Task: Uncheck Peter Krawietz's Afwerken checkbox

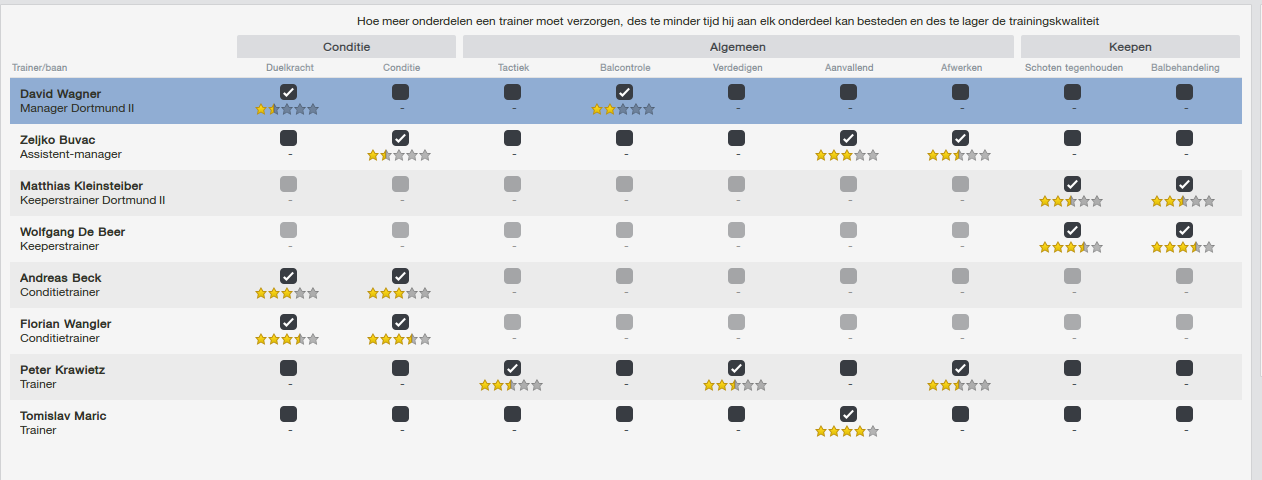Action: click(960, 368)
